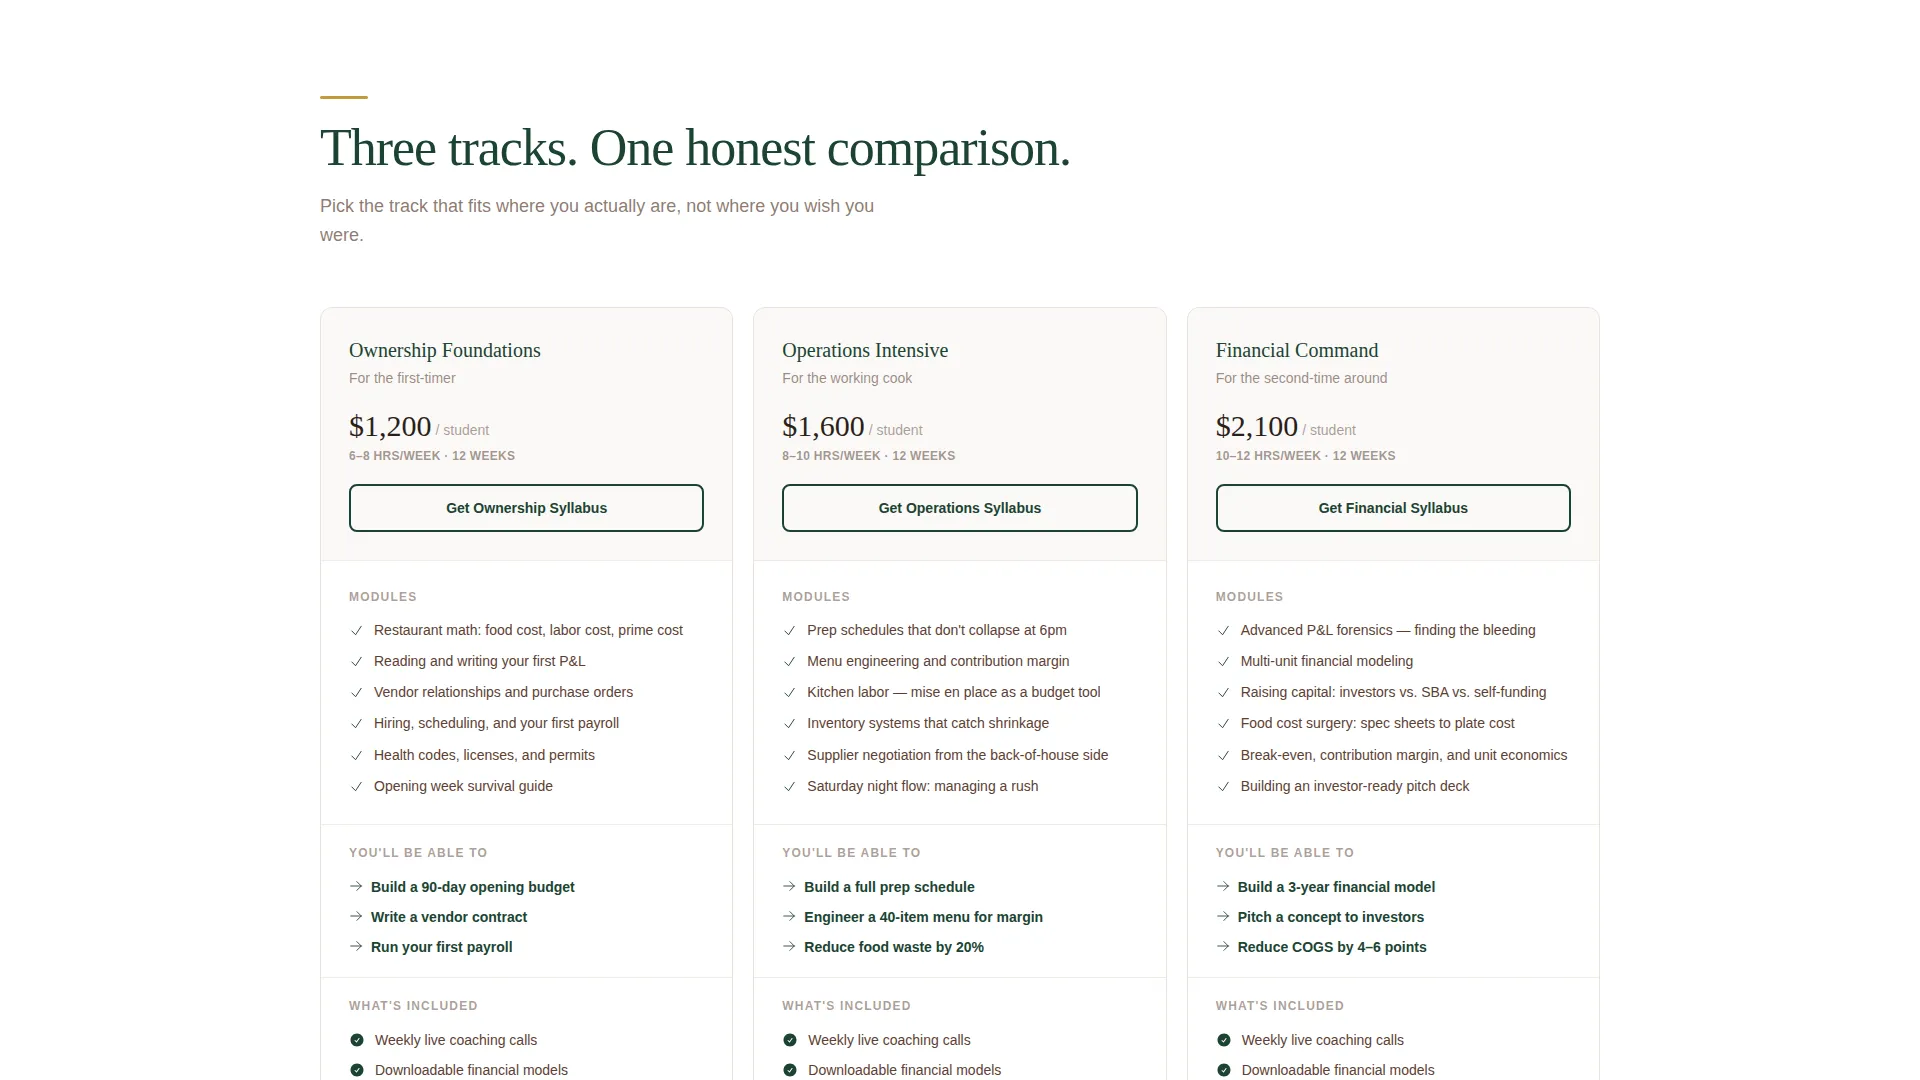The image size is (1920, 1080).
Task: Click Three tracks One honest comparison heading
Action: (x=695, y=148)
